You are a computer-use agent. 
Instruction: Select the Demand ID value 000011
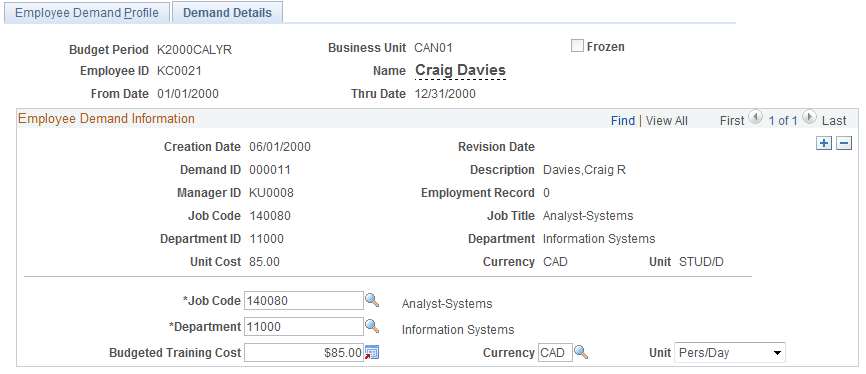[270, 170]
